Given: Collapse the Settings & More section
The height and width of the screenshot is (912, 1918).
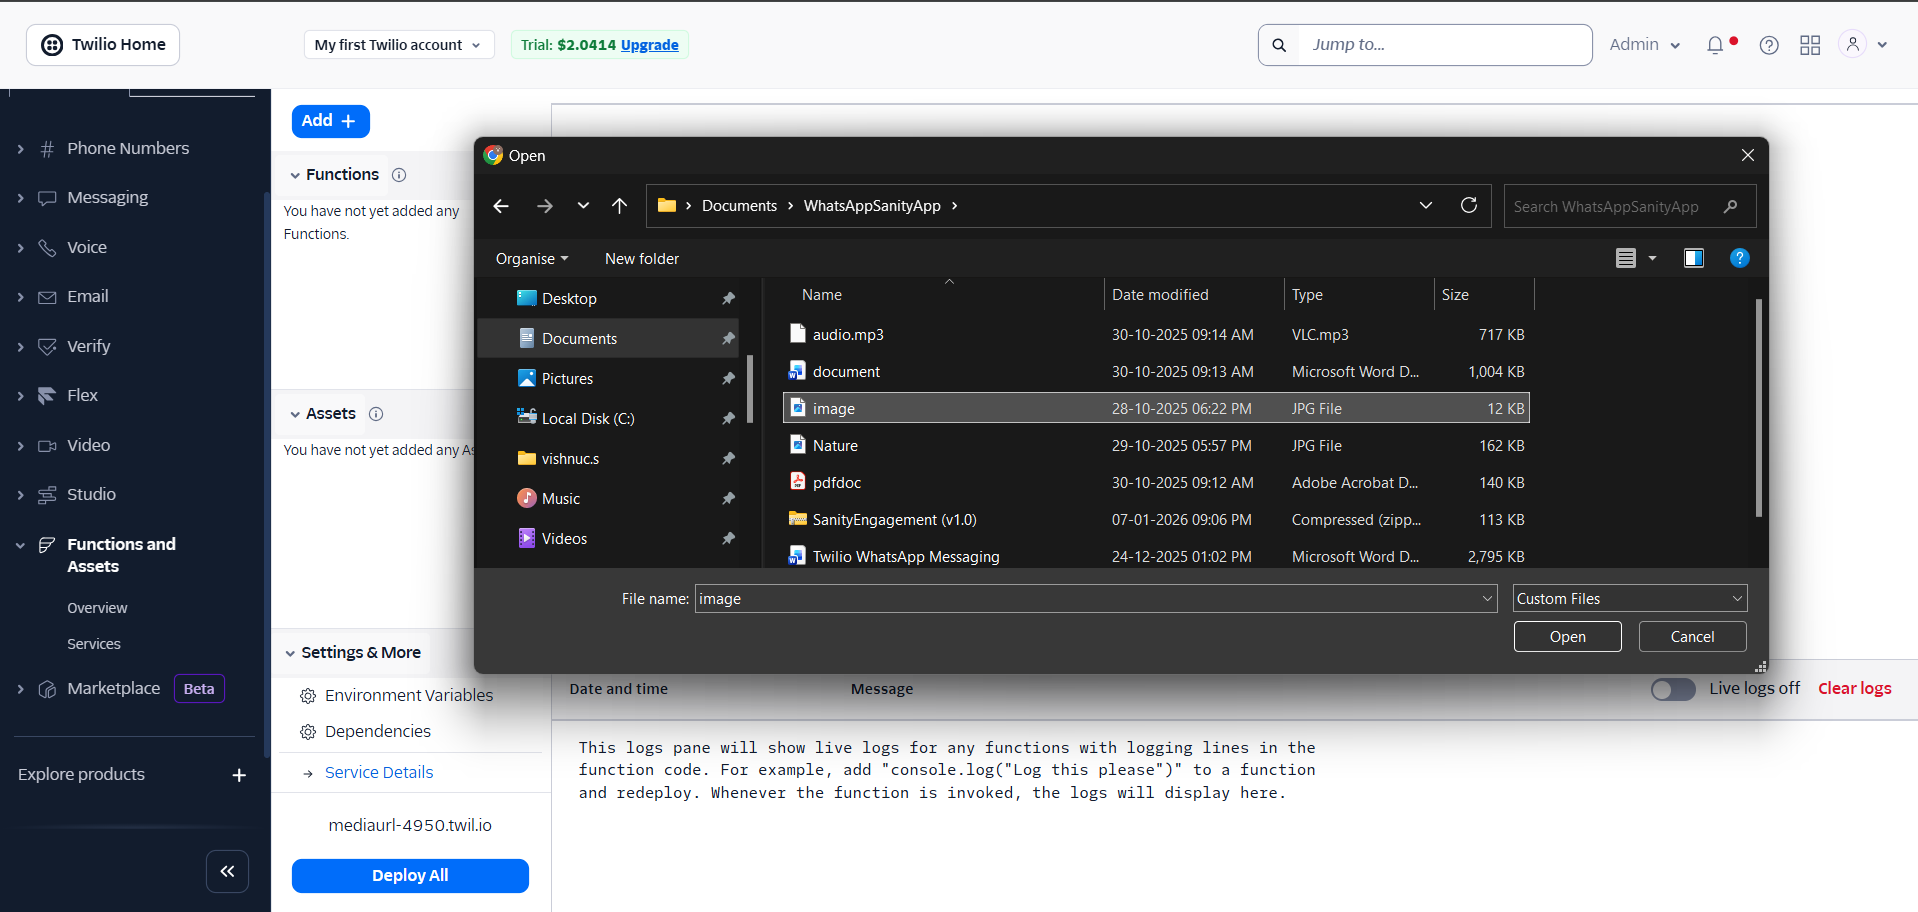Looking at the screenshot, I should (291, 653).
